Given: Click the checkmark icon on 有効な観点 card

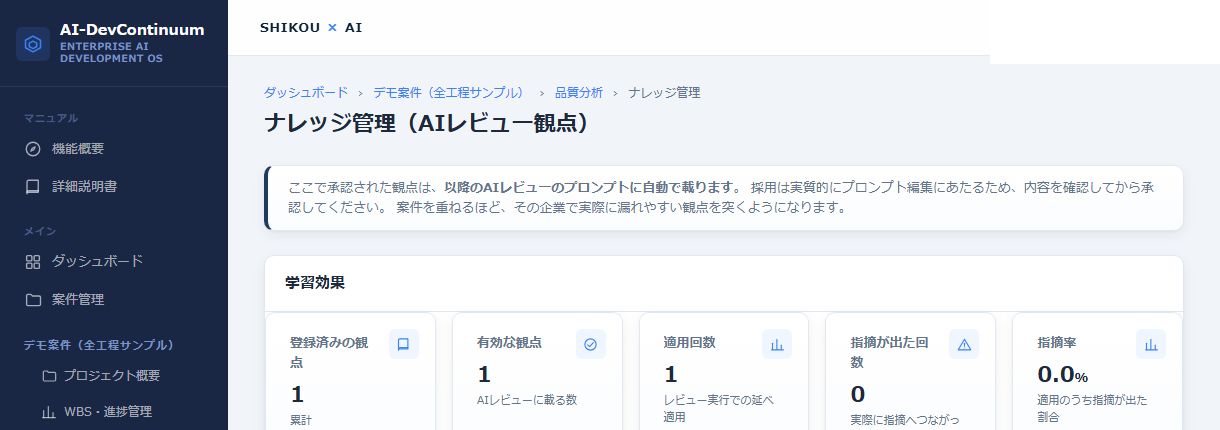Looking at the screenshot, I should [x=590, y=344].
